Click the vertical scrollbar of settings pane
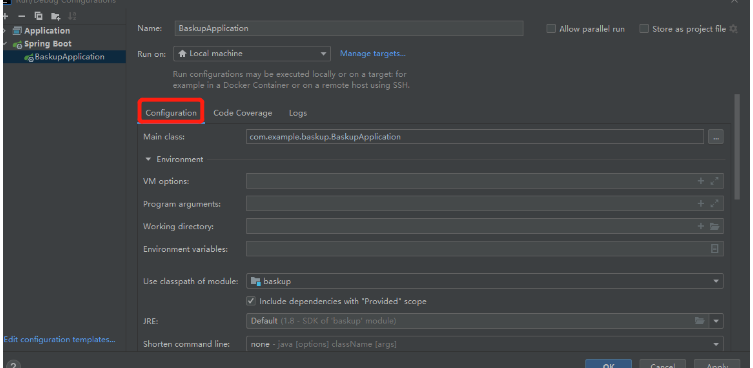This screenshot has height=368, width=753. coord(737,147)
